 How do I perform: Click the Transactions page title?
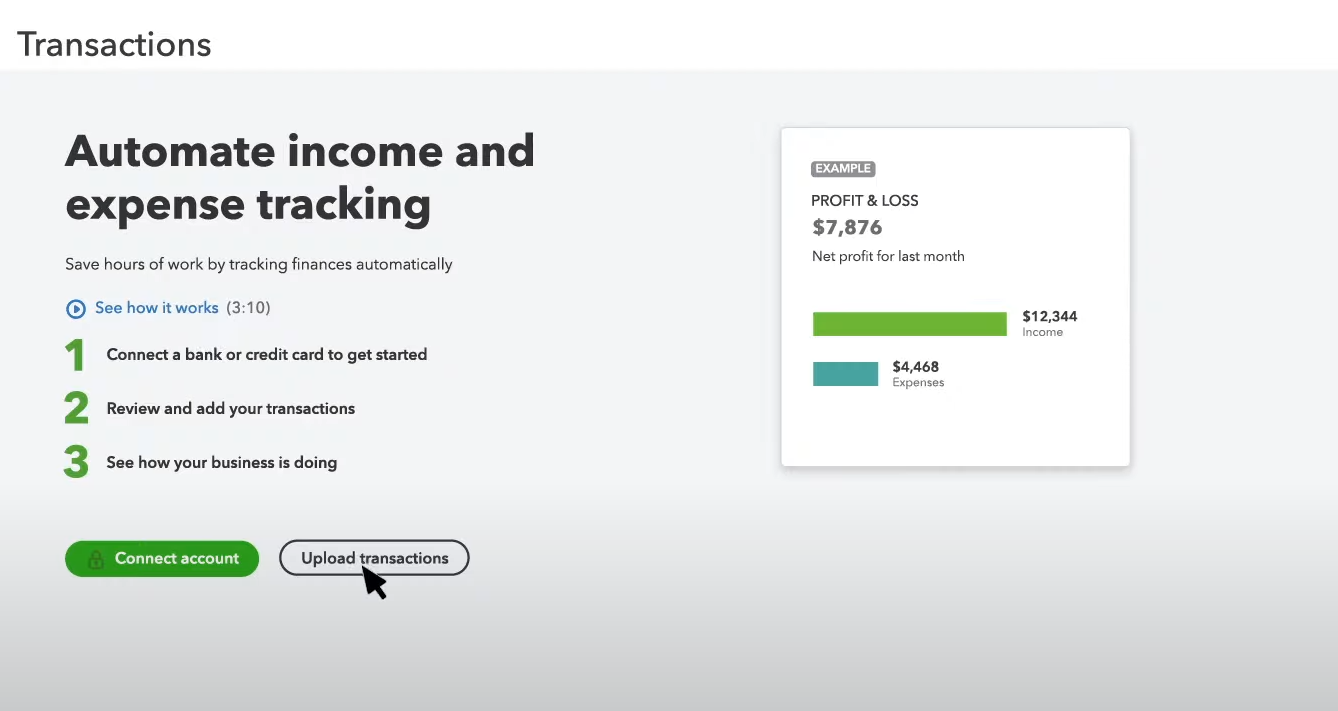114,45
